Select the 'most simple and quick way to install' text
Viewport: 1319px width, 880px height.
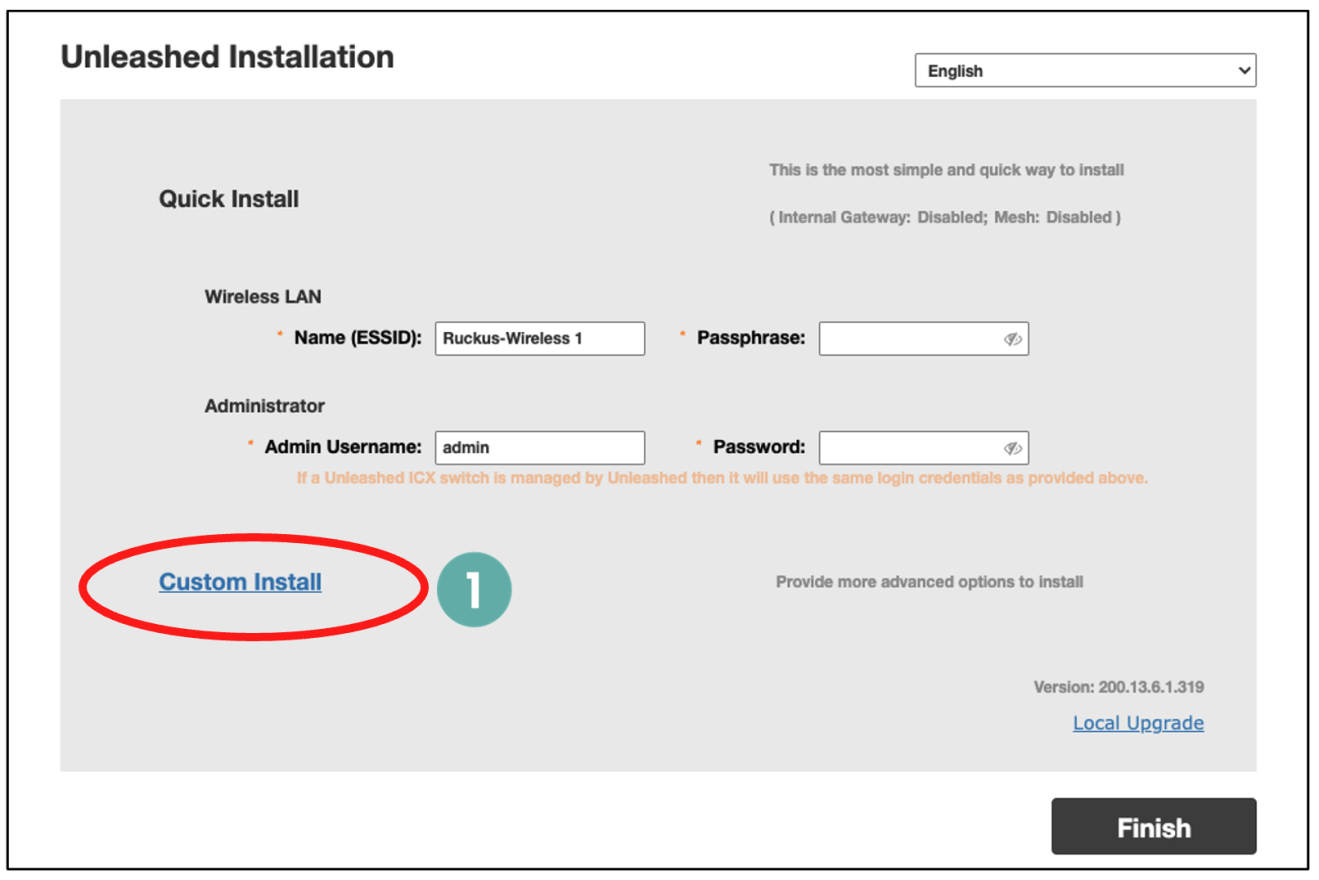click(x=946, y=170)
